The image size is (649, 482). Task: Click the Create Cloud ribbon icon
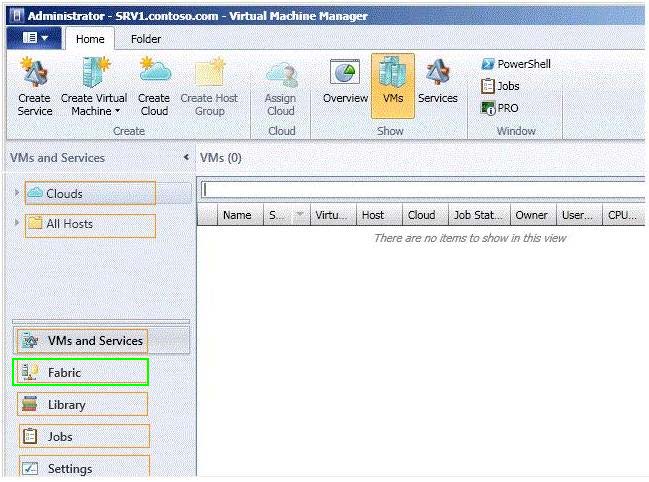[155, 70]
